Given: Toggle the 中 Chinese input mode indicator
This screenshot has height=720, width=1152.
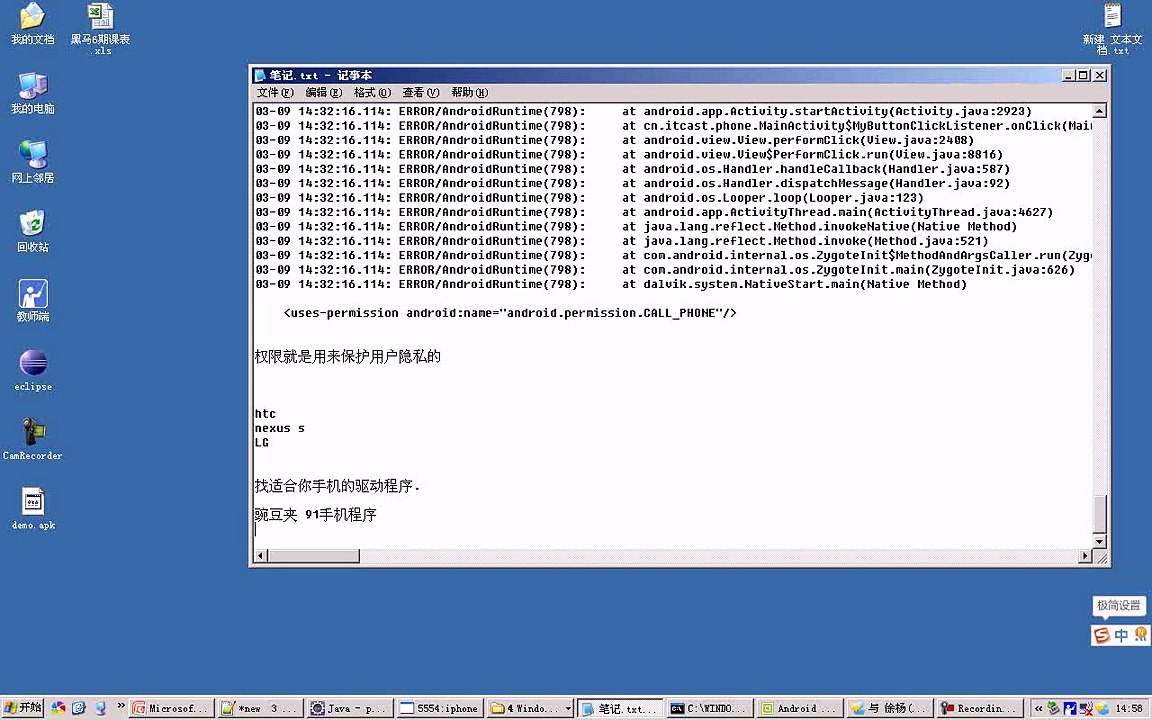Looking at the screenshot, I should pyautogui.click(x=1121, y=636).
